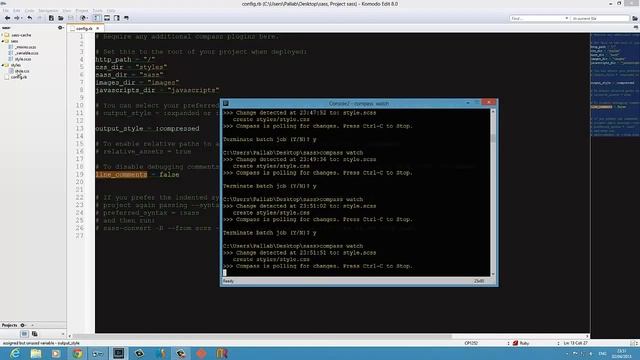The height and width of the screenshot is (360, 640).
Task: Open Internet Explorer from the taskbar
Action: [x=15, y=353]
